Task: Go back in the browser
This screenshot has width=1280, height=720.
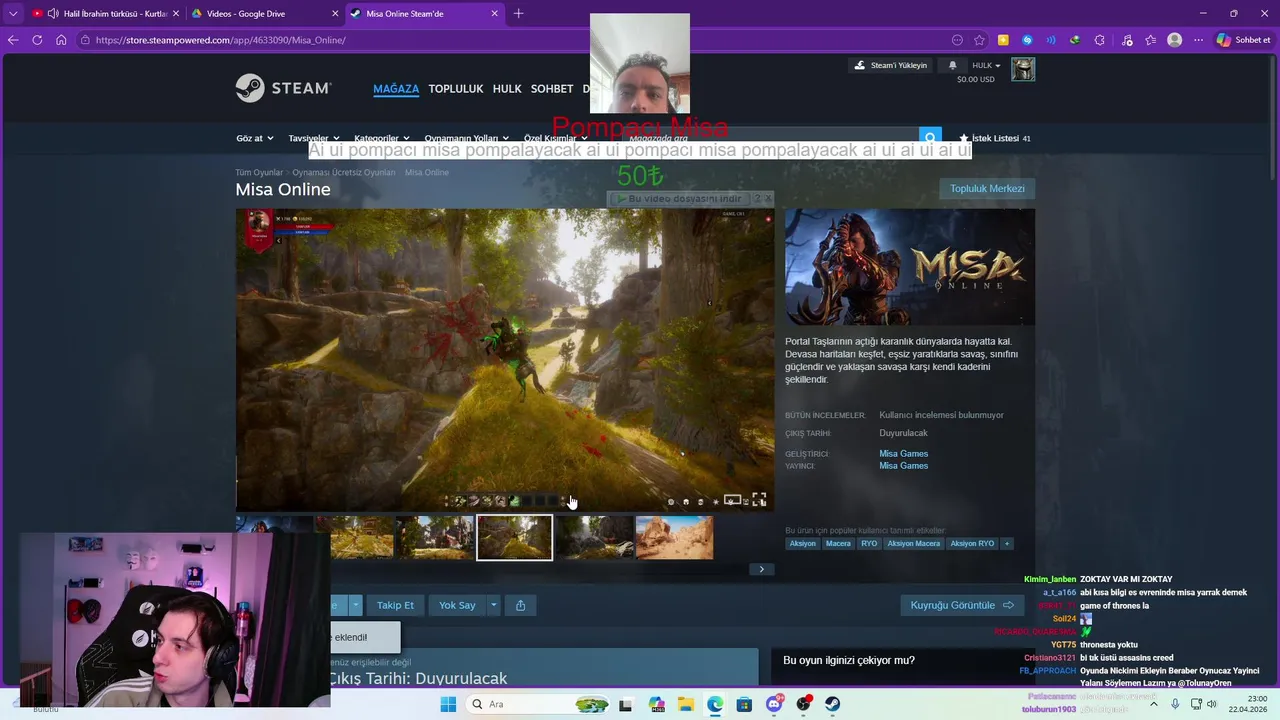Action: pos(13,40)
